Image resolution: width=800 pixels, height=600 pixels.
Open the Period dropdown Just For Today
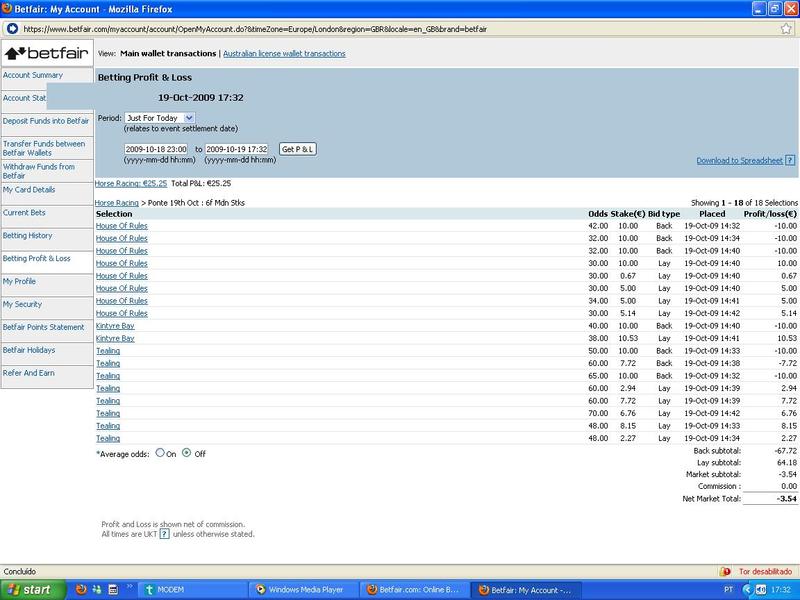[x=160, y=118]
